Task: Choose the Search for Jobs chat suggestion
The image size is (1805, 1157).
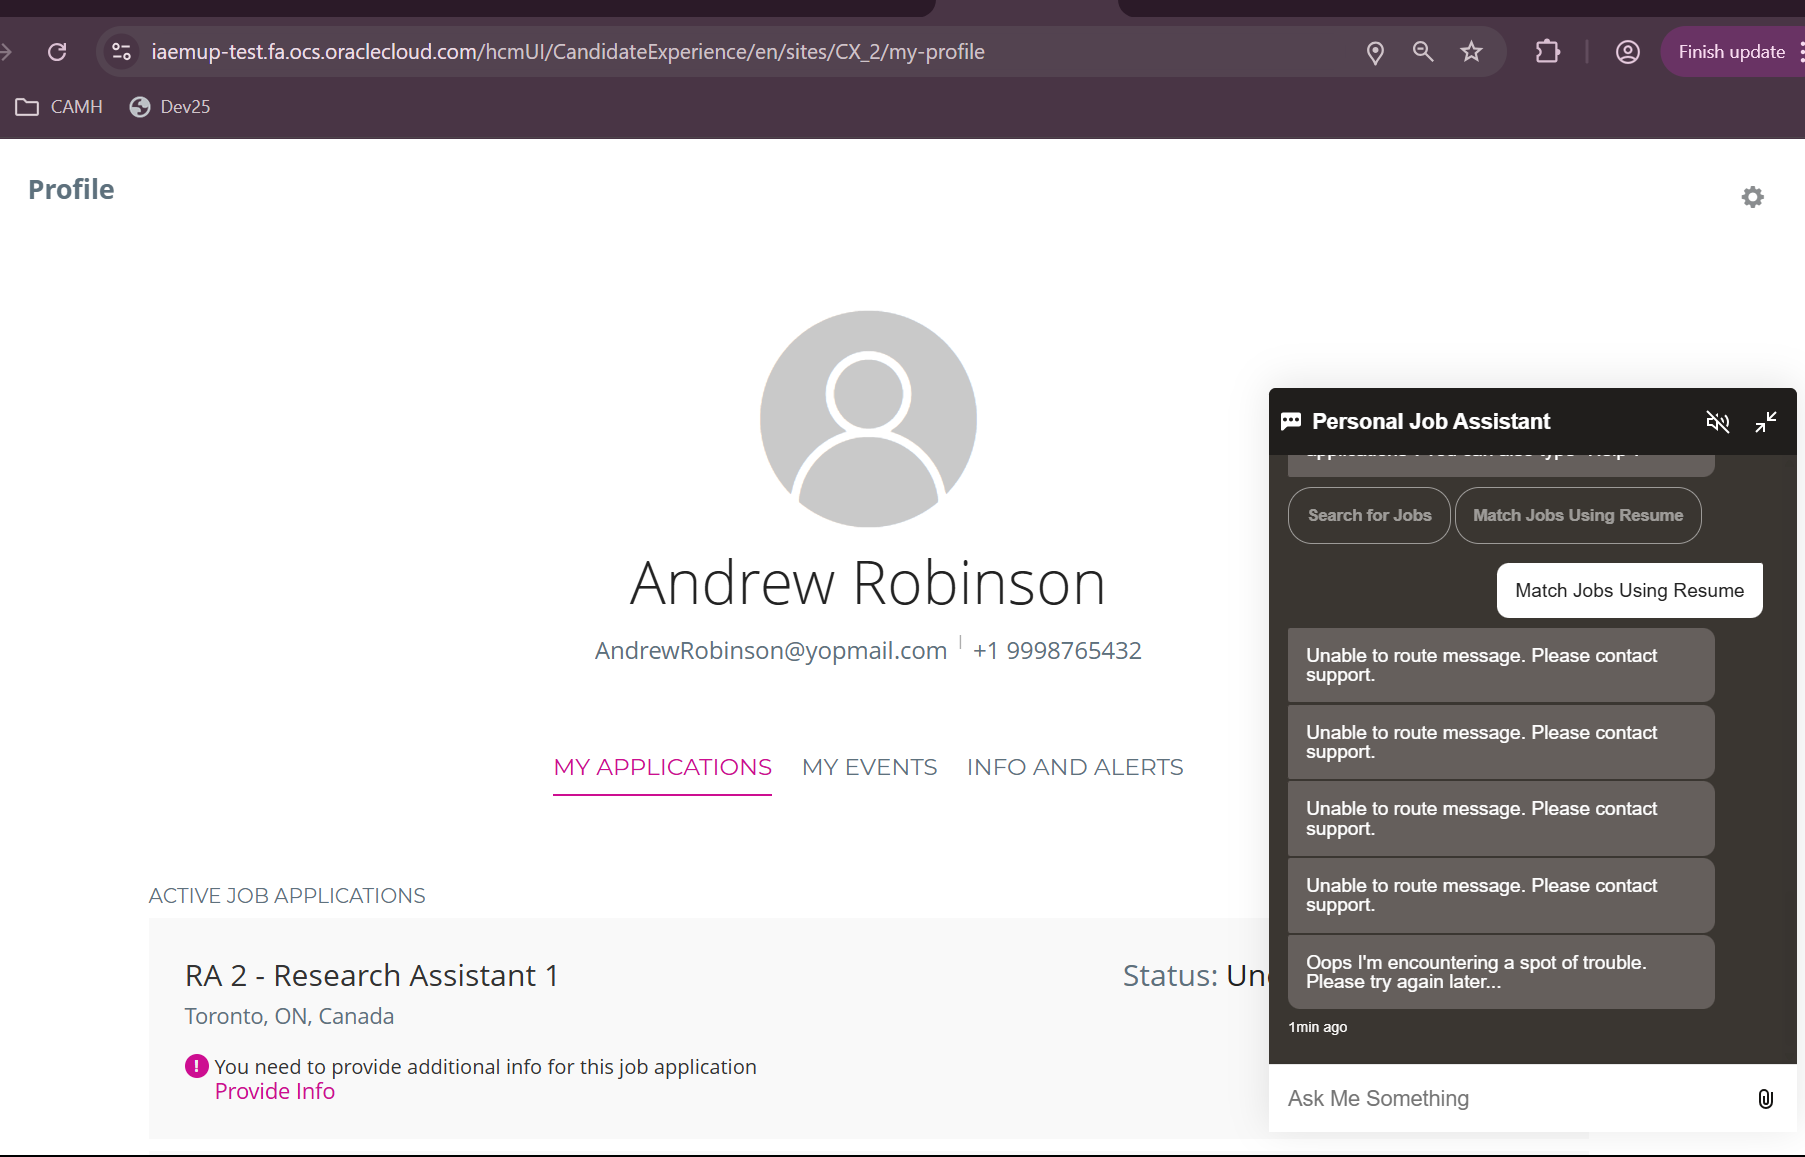Action: point(1369,515)
